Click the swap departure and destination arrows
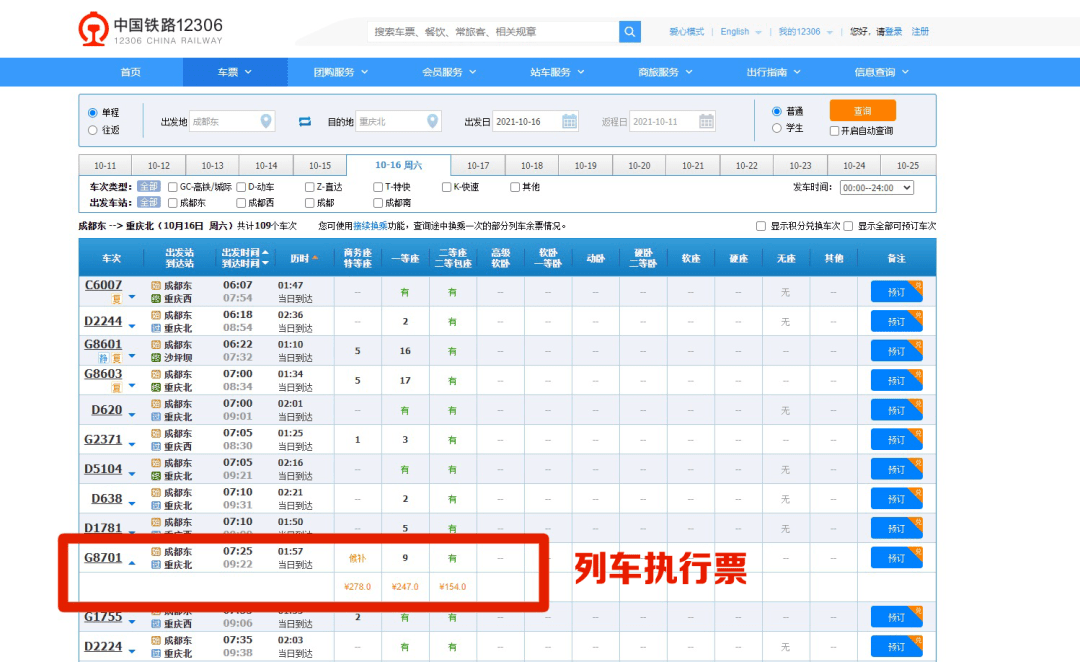Screen dimensions: 1080x662 coord(307,121)
